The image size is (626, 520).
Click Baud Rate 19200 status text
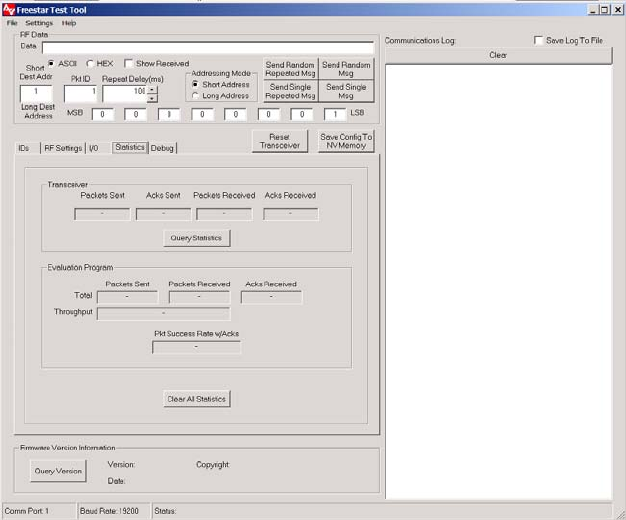(x=109, y=511)
